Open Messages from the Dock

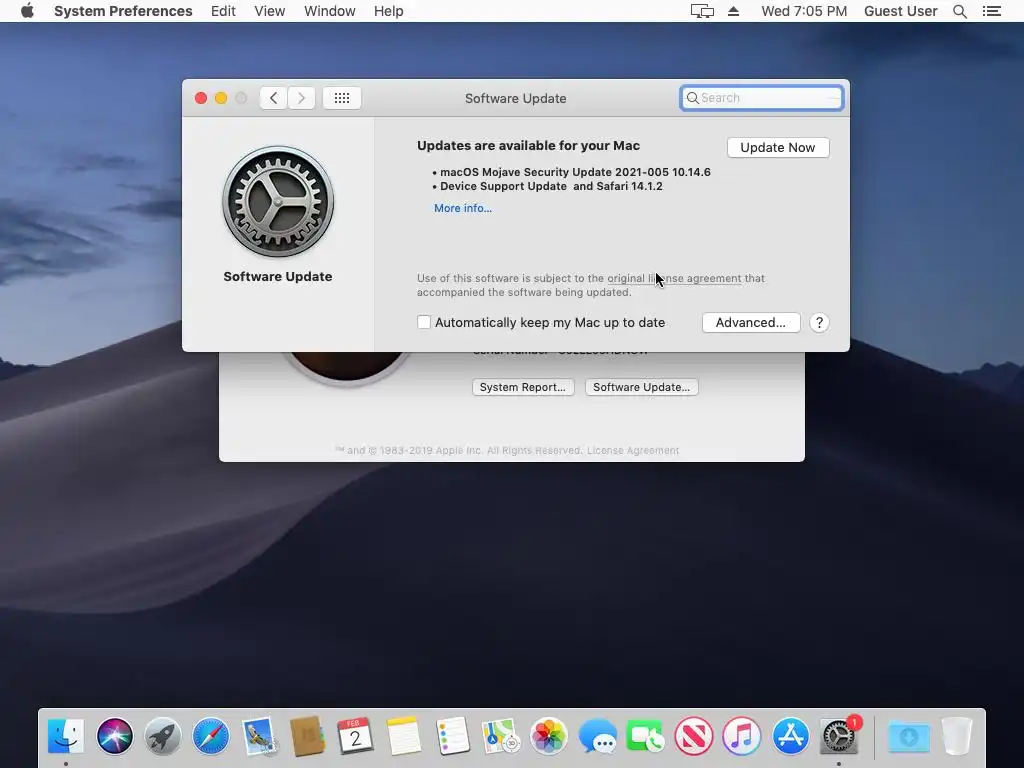pyautogui.click(x=597, y=736)
